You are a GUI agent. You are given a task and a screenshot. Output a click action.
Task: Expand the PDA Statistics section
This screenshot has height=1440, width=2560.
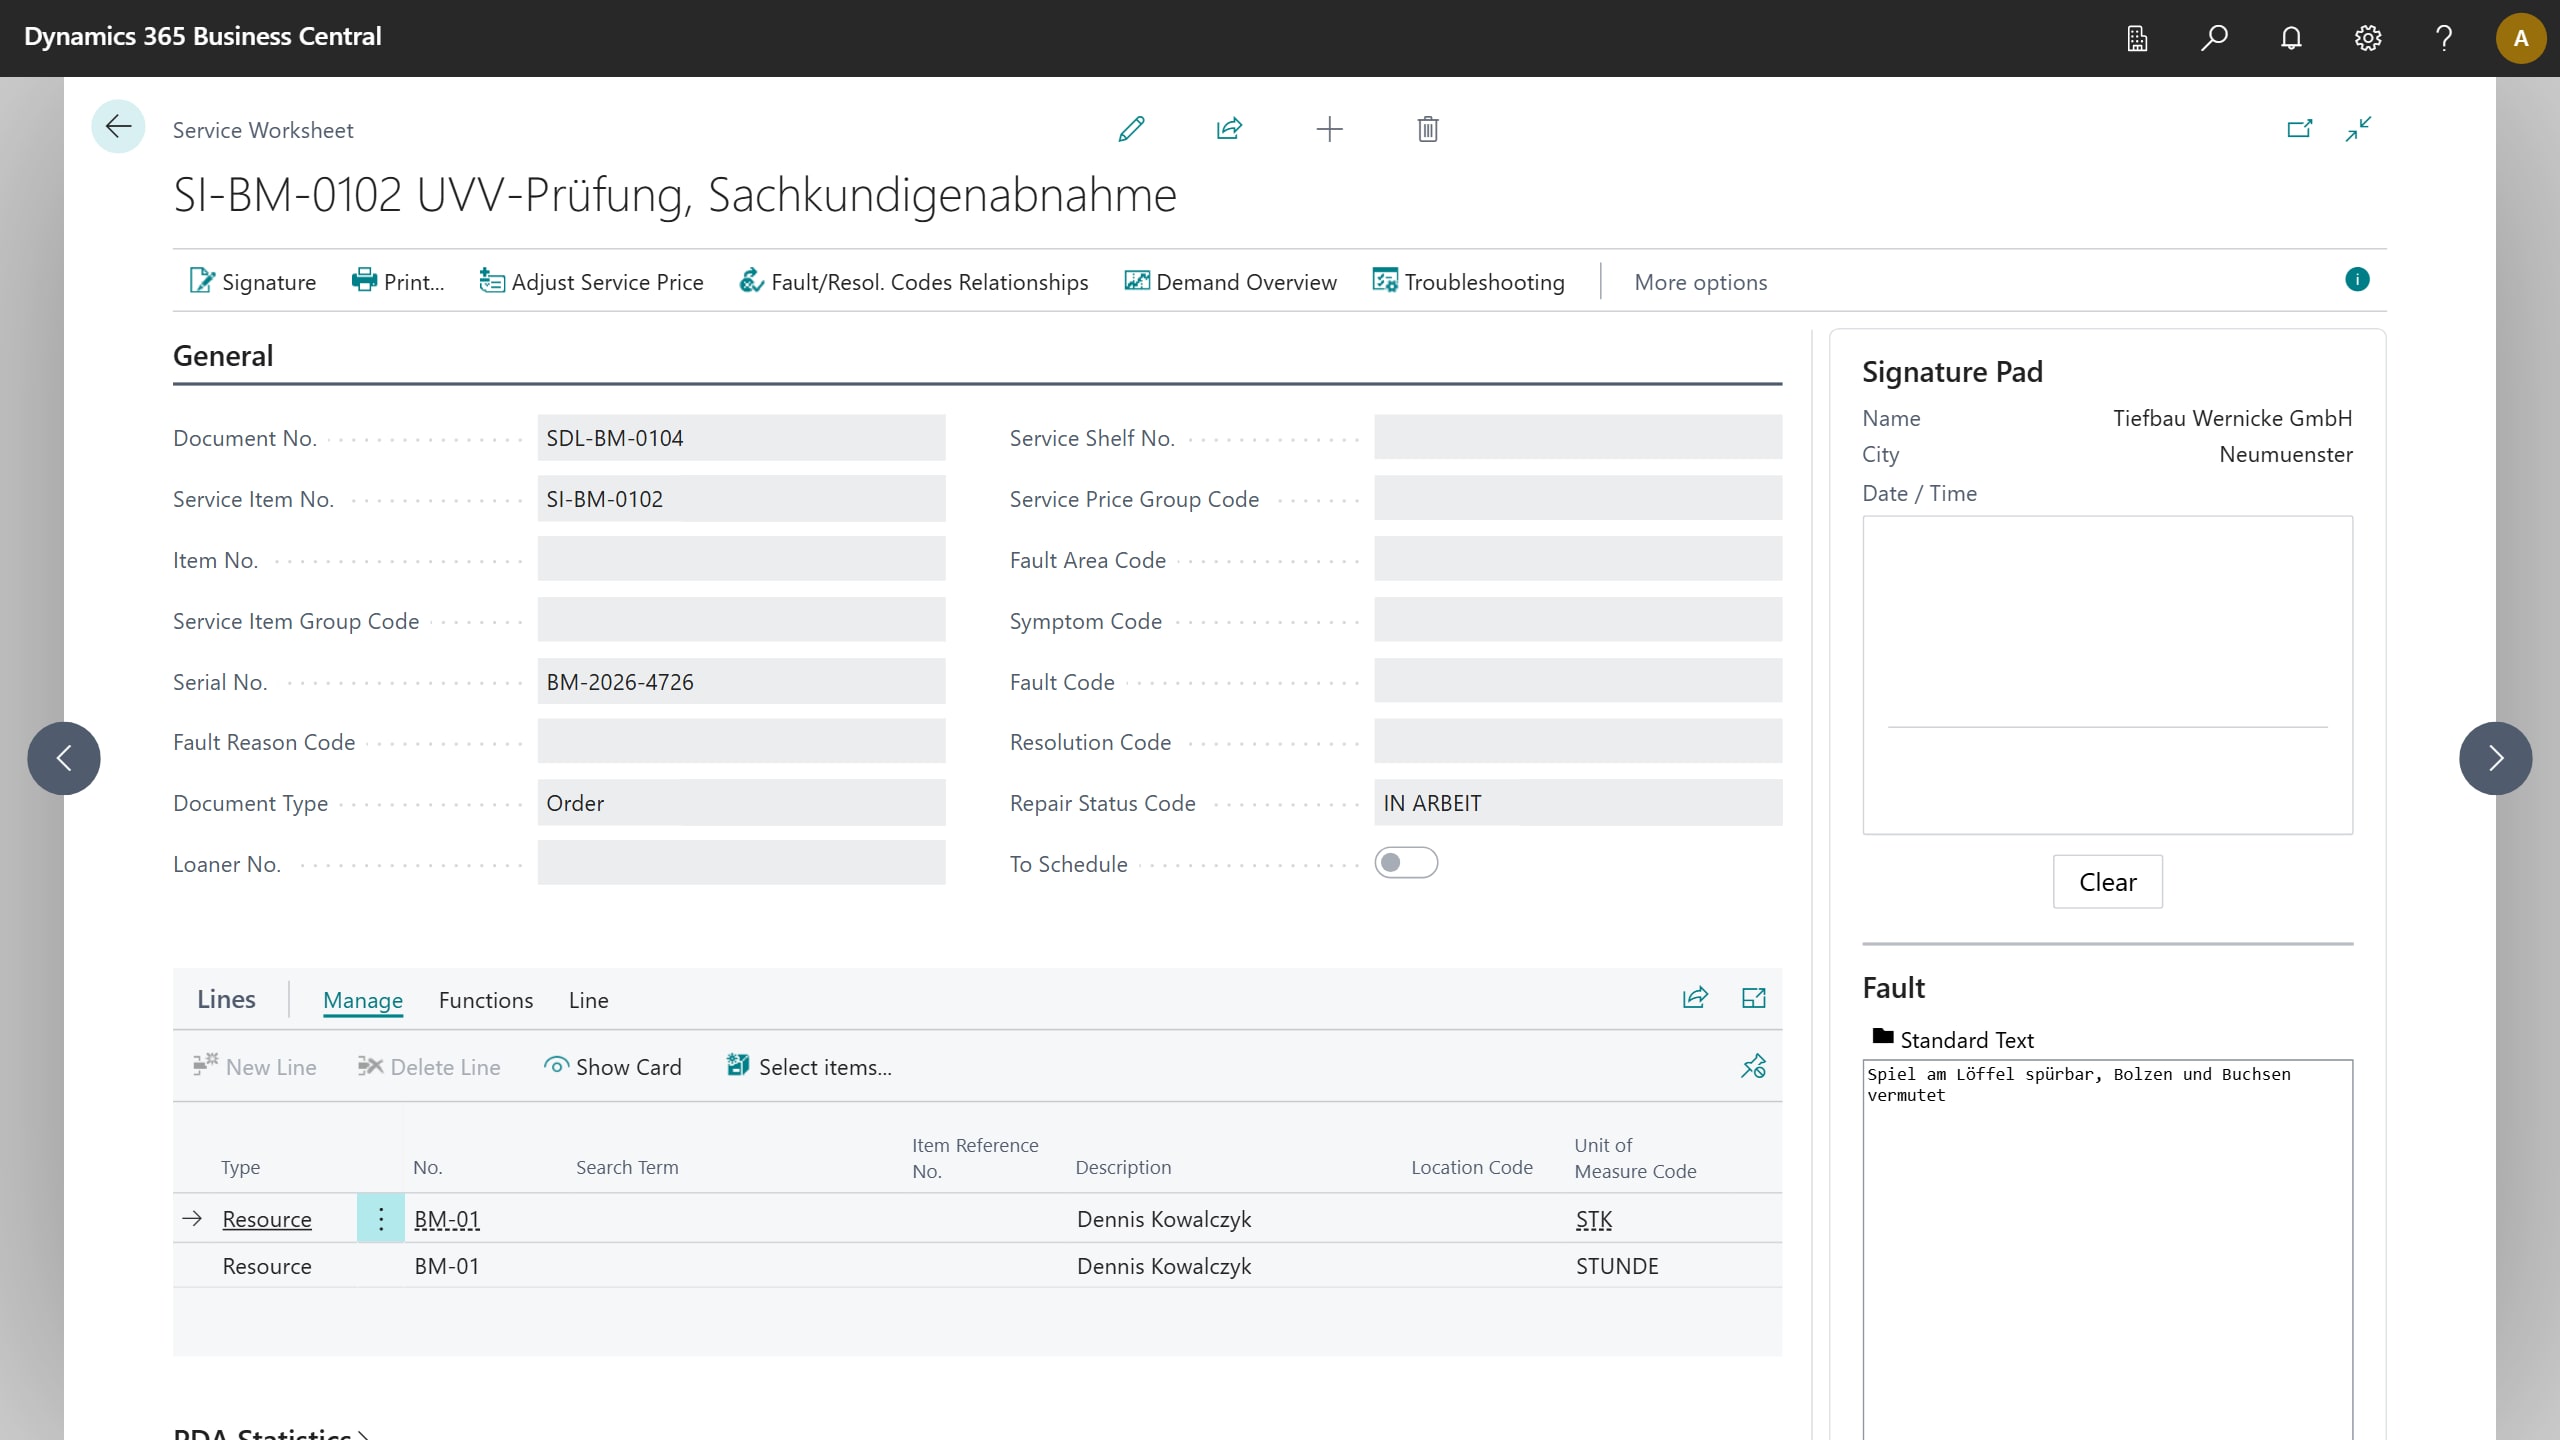point(270,1432)
